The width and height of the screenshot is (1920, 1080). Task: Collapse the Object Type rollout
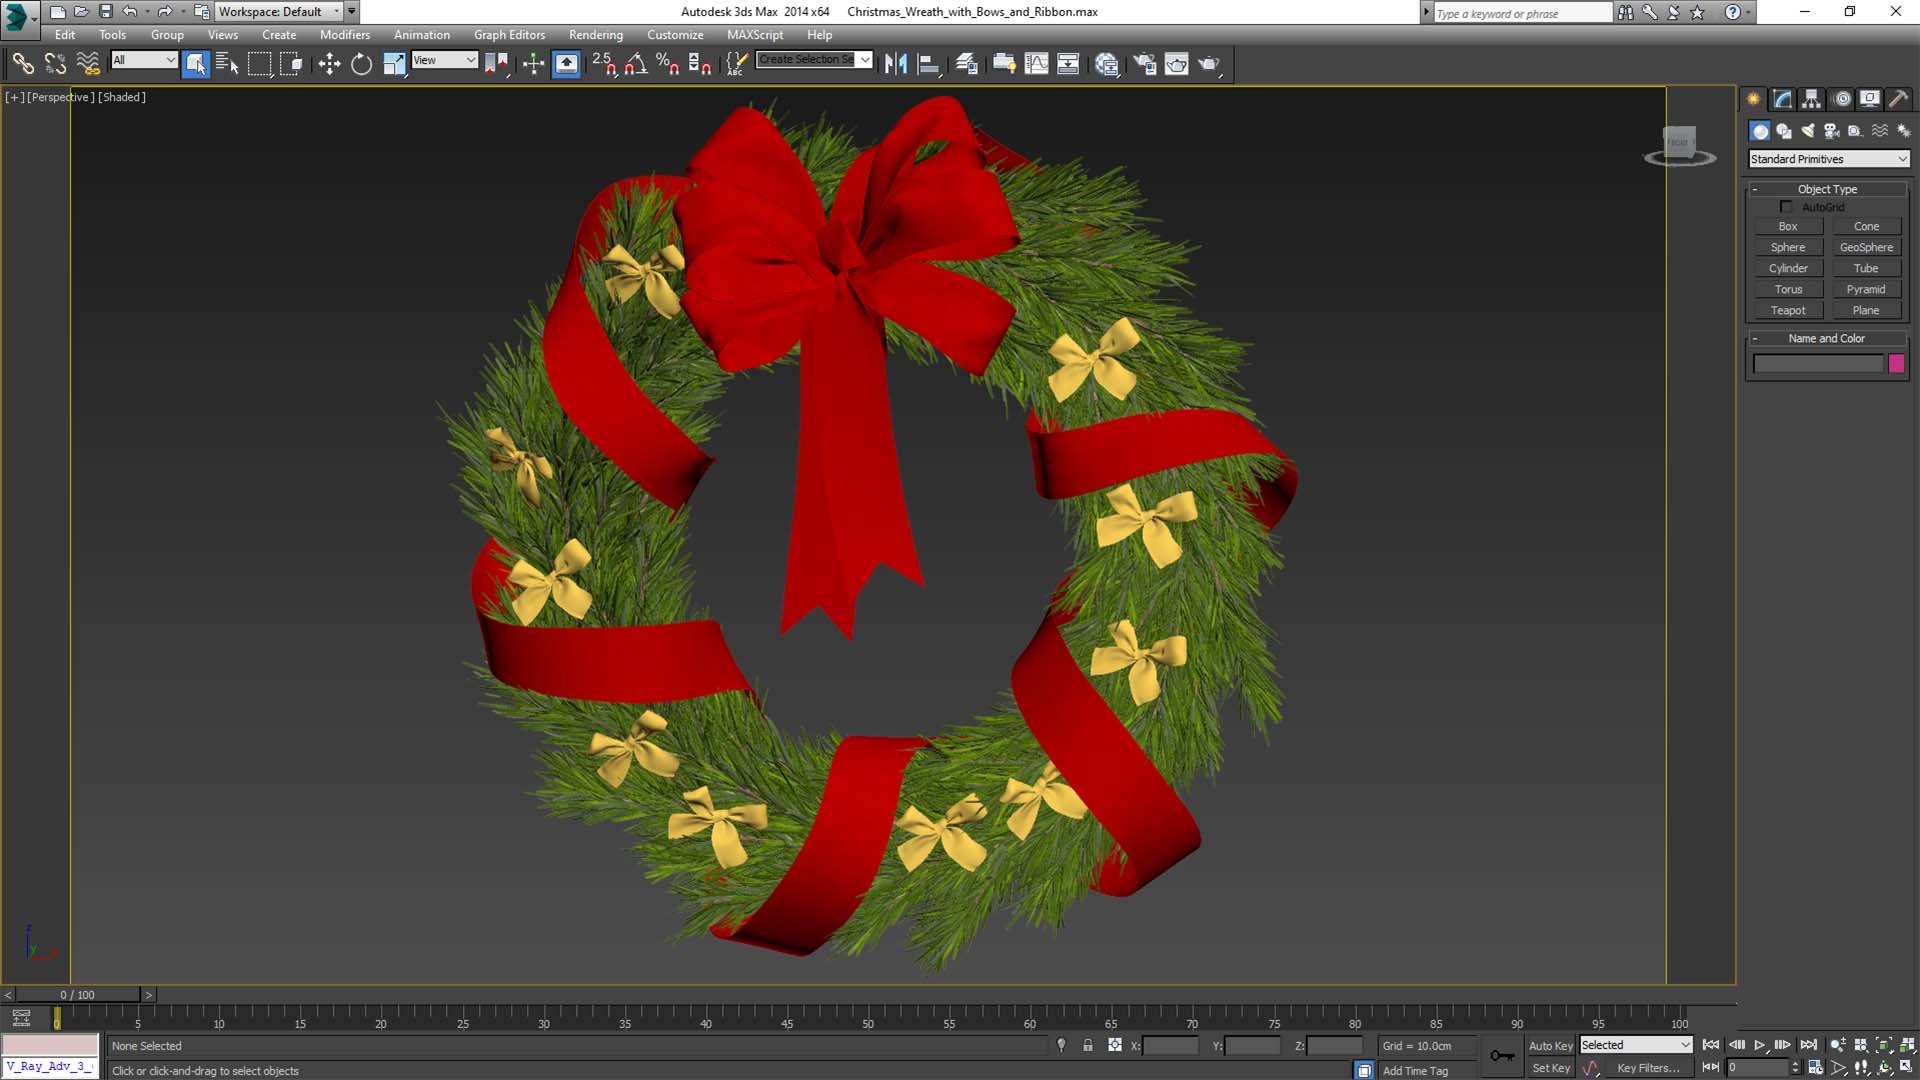pos(1828,189)
